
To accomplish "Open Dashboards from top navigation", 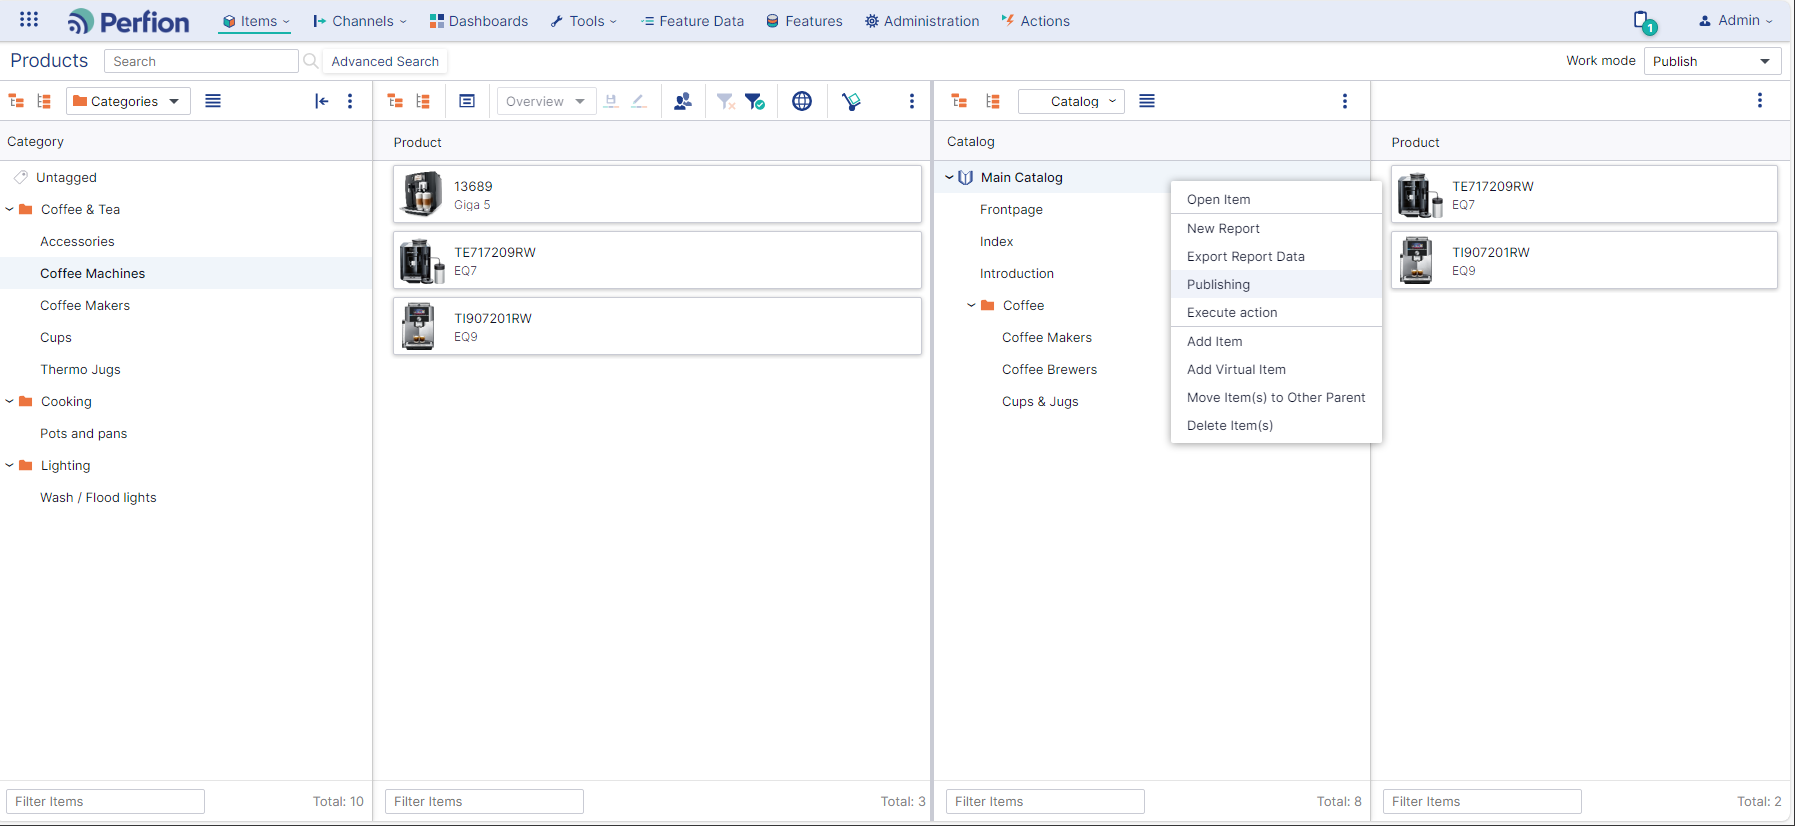I will (479, 21).
